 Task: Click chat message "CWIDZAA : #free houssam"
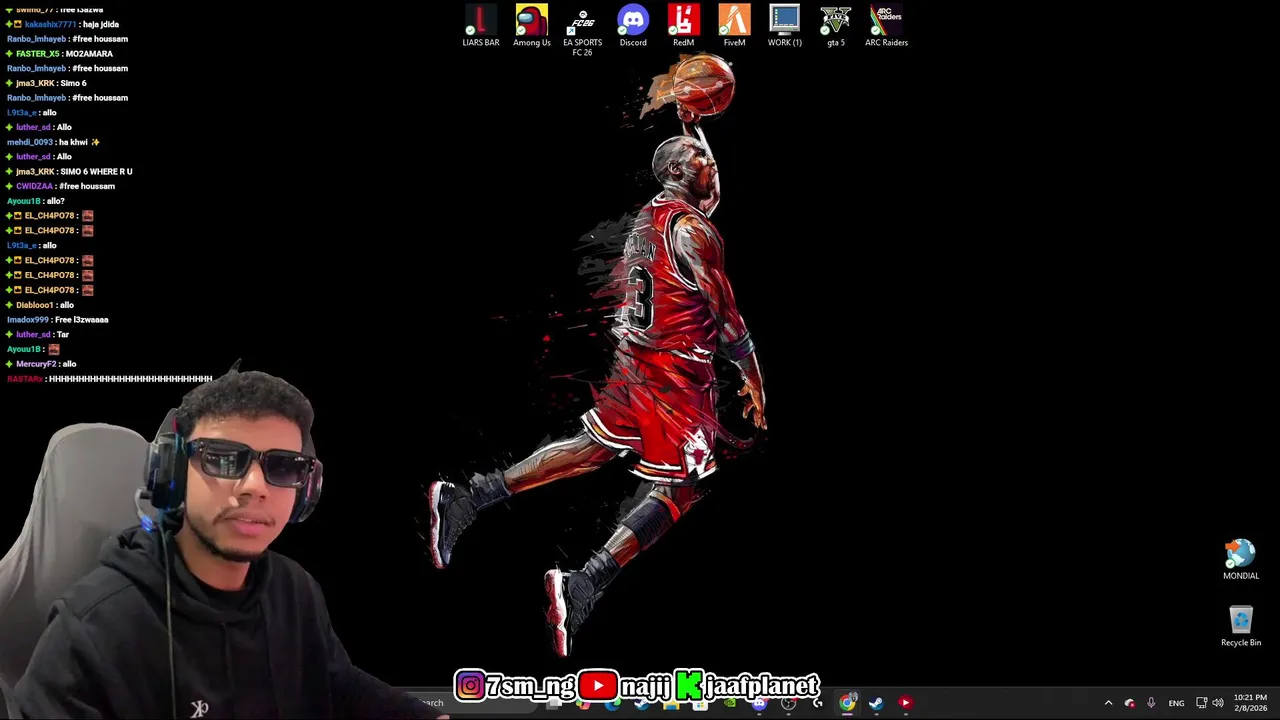[x=60, y=186]
